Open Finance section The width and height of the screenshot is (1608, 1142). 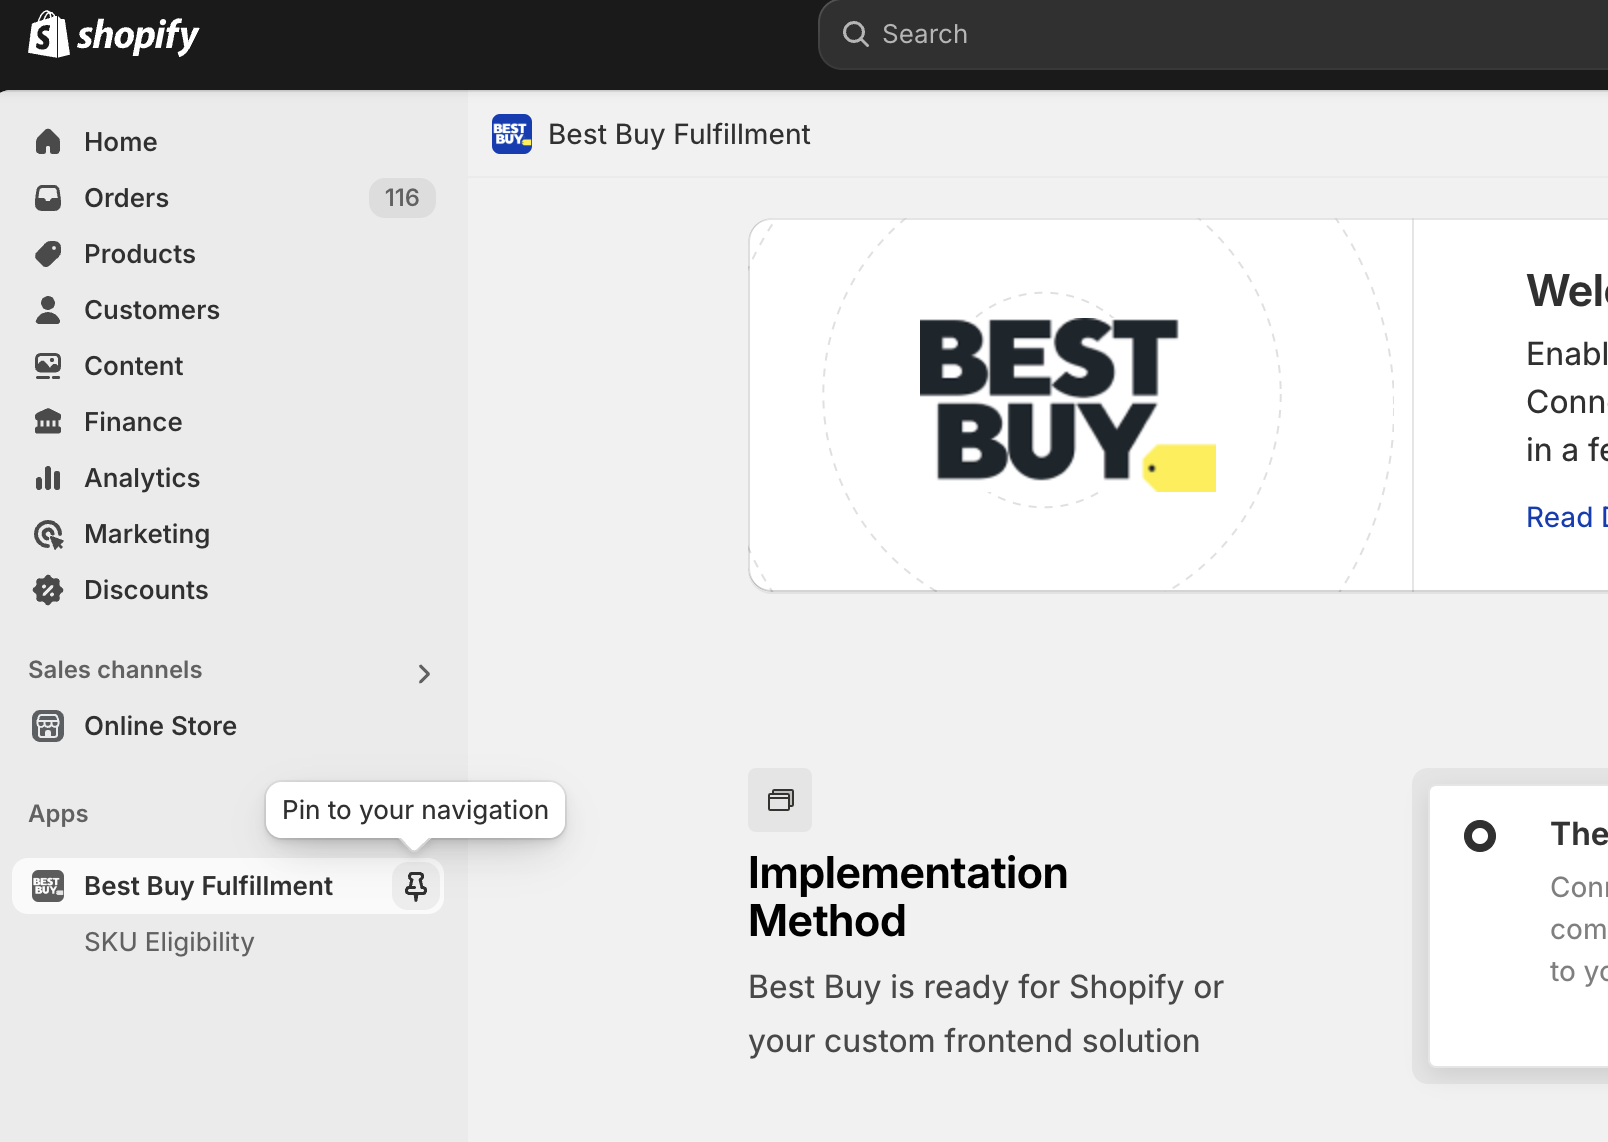point(133,422)
